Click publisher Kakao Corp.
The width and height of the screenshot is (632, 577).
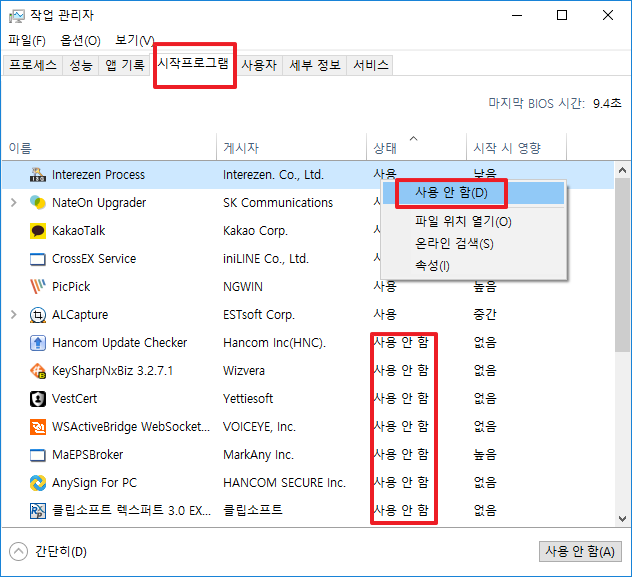point(256,230)
